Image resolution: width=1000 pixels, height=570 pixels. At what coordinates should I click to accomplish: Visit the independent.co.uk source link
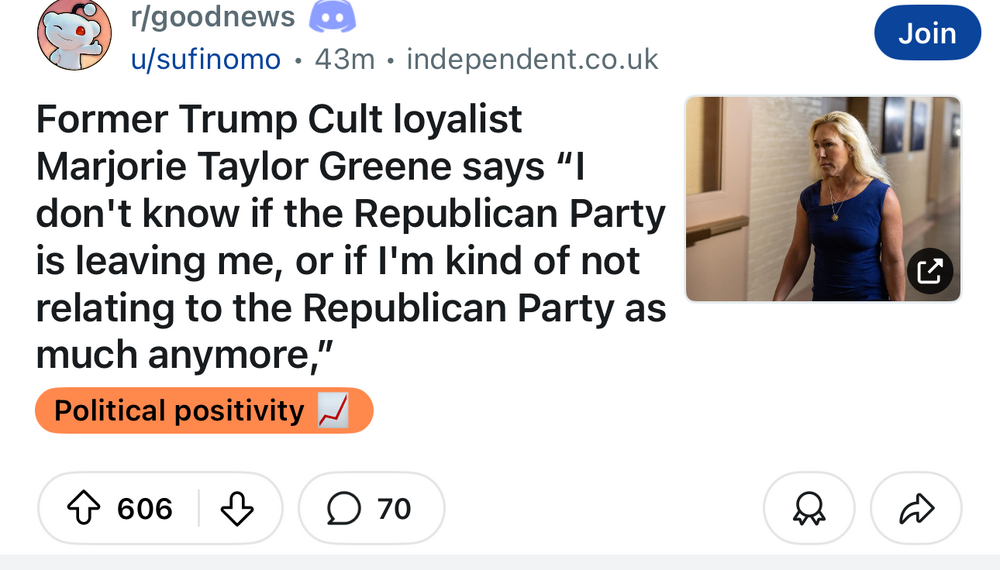click(x=532, y=60)
